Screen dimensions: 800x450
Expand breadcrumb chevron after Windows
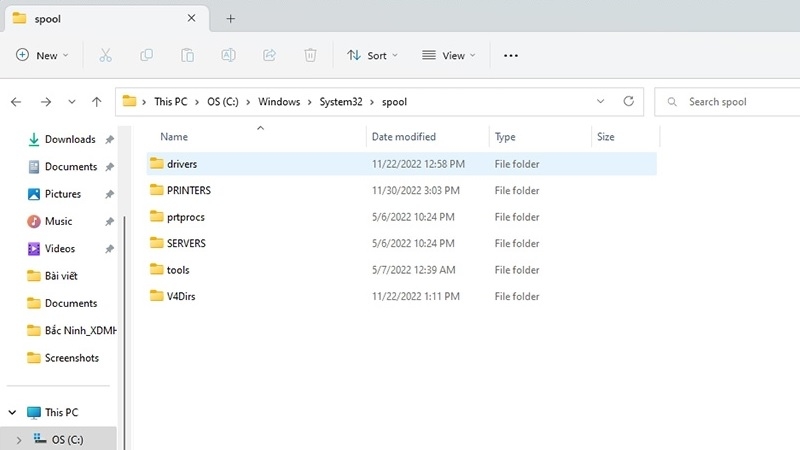click(310, 102)
